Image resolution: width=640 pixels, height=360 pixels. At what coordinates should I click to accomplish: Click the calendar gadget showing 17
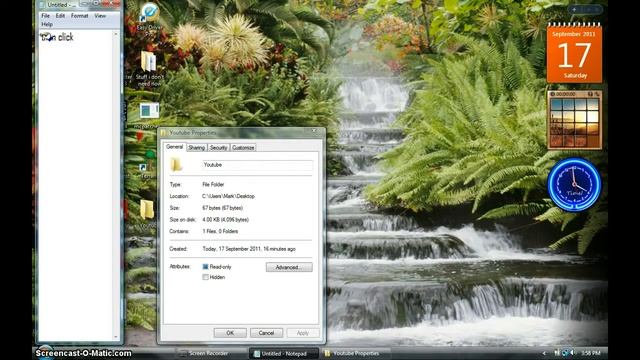(574, 53)
